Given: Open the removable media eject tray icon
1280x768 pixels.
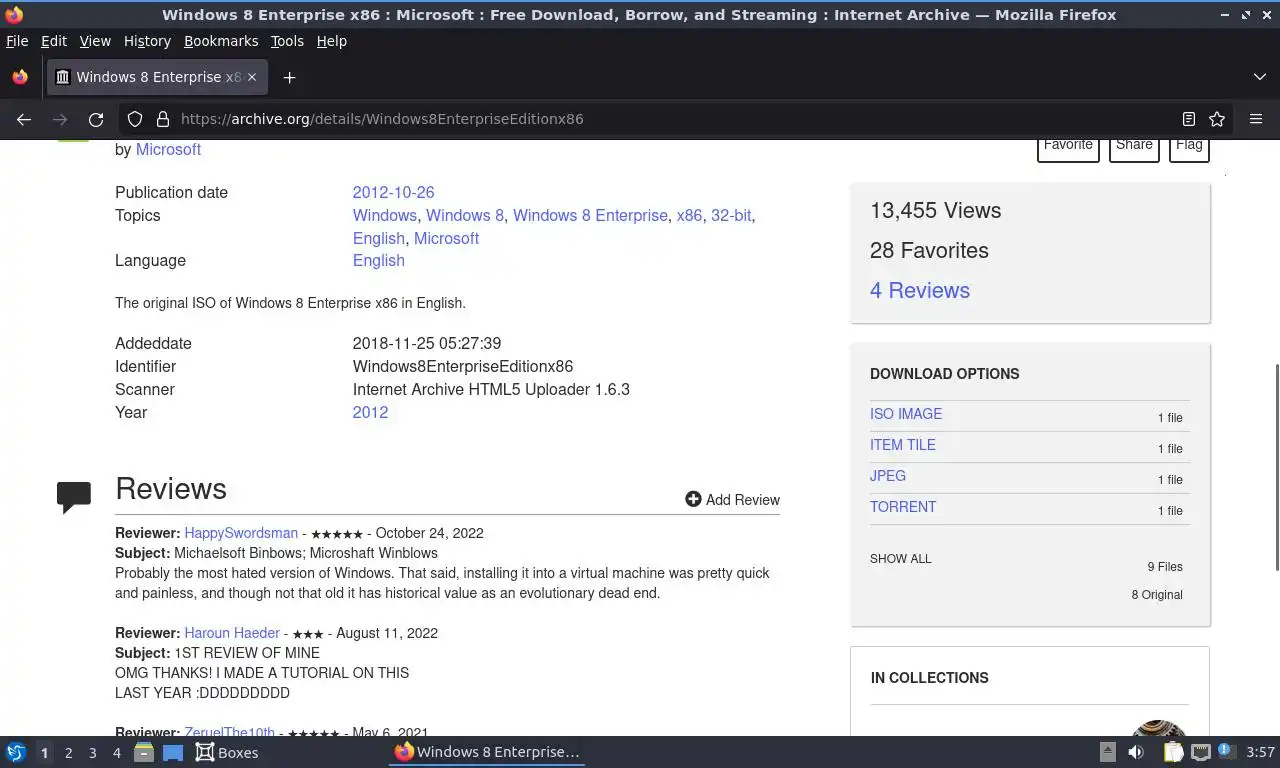Looking at the screenshot, I should (x=1108, y=752).
